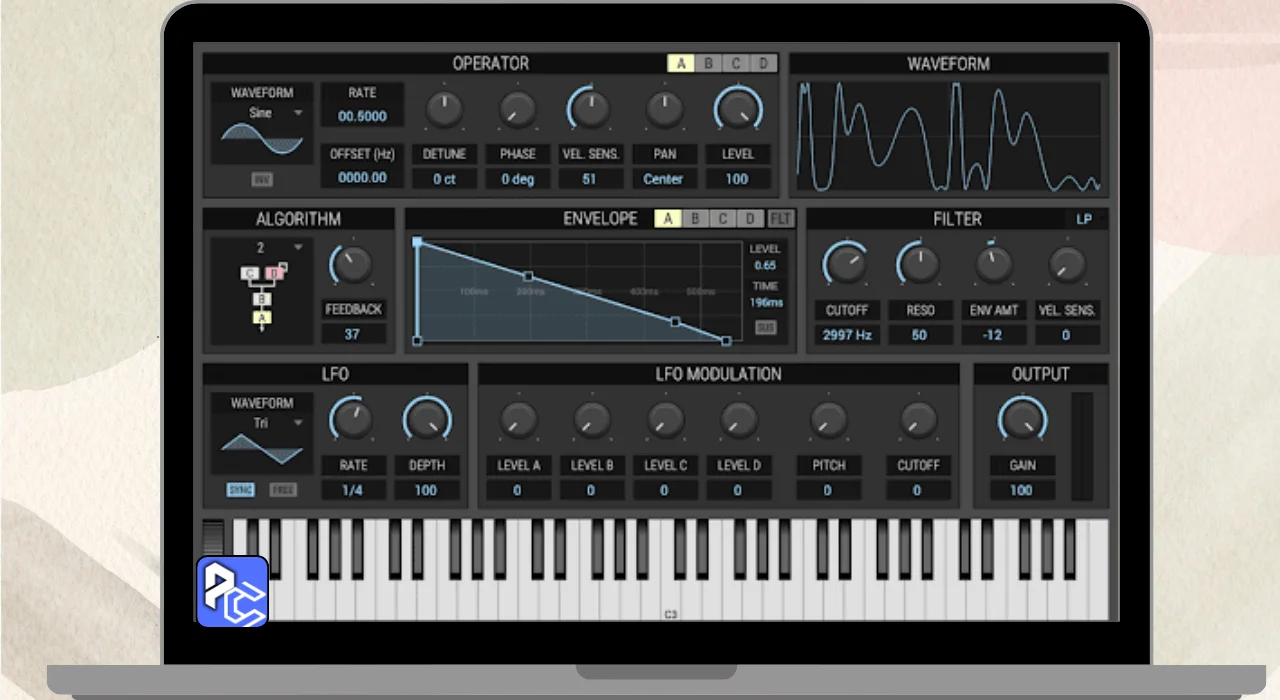This screenshot has height=700, width=1280.
Task: Click the LFO Modulation Level C knob
Action: pyautogui.click(x=665, y=419)
